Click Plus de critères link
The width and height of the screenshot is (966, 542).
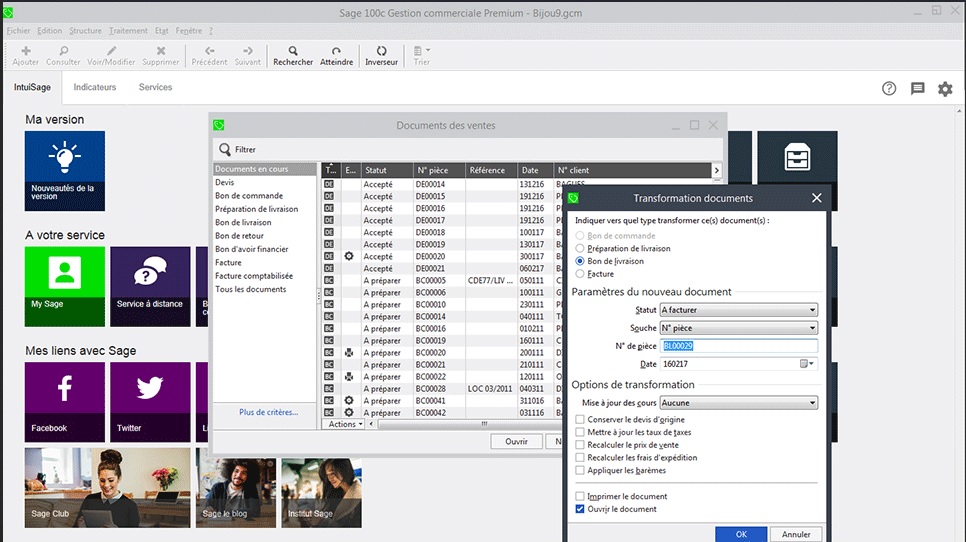(269, 412)
